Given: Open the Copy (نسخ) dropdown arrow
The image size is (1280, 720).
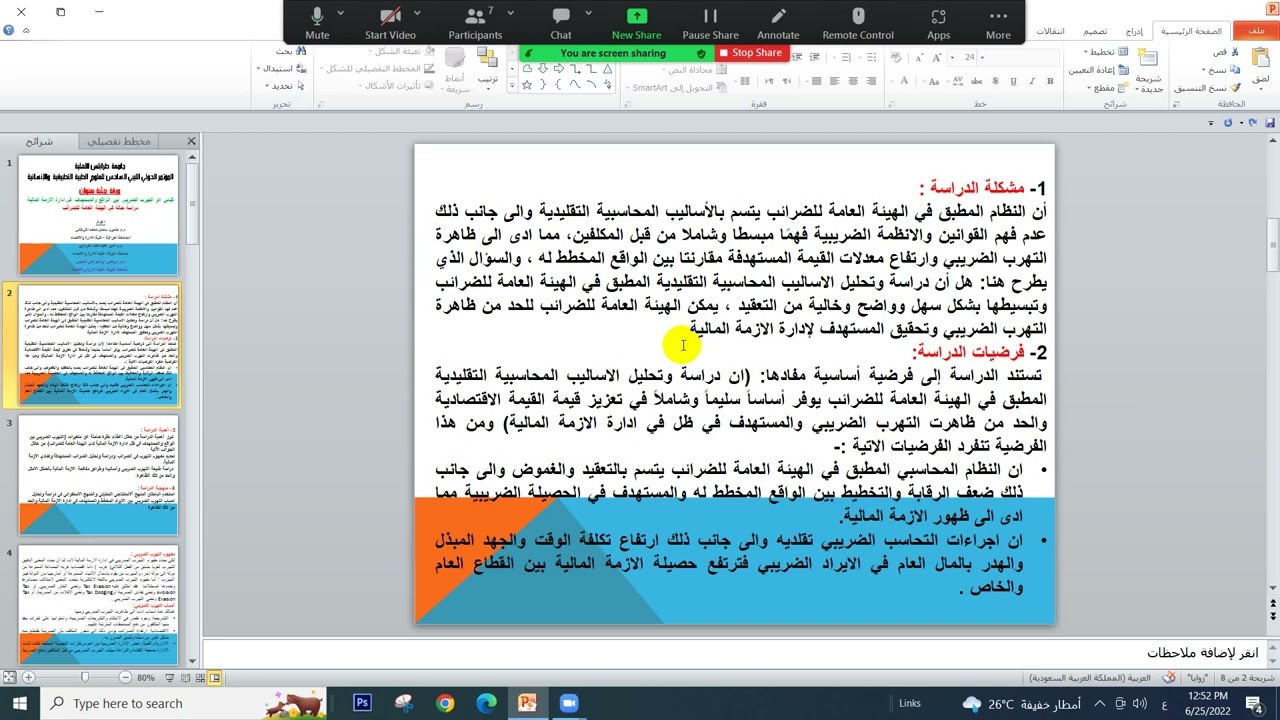Looking at the screenshot, I should point(1204,70).
